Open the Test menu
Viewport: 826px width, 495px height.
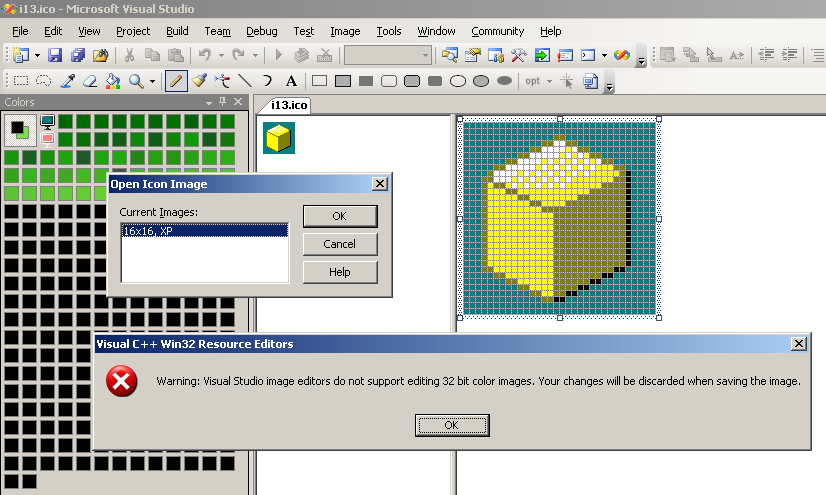[x=303, y=31]
